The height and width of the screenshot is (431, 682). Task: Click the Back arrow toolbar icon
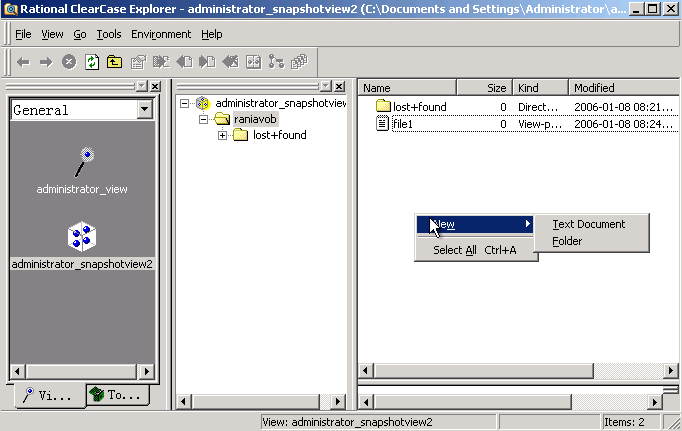(x=23, y=62)
